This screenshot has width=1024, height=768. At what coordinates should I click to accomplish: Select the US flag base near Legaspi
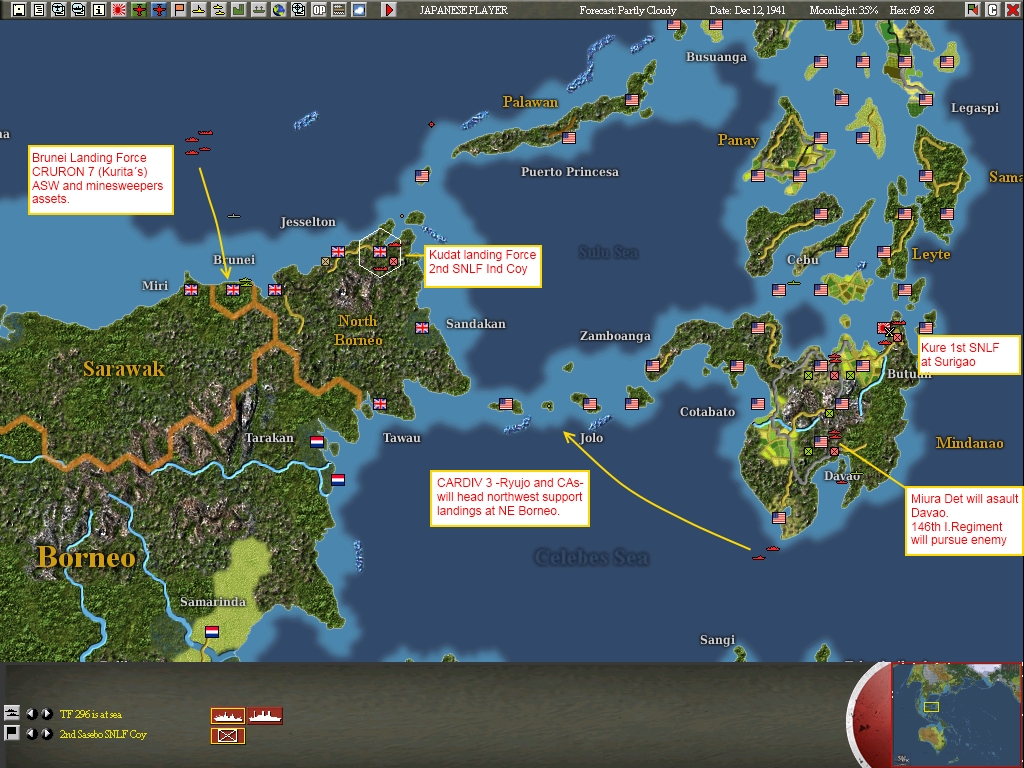(x=926, y=100)
